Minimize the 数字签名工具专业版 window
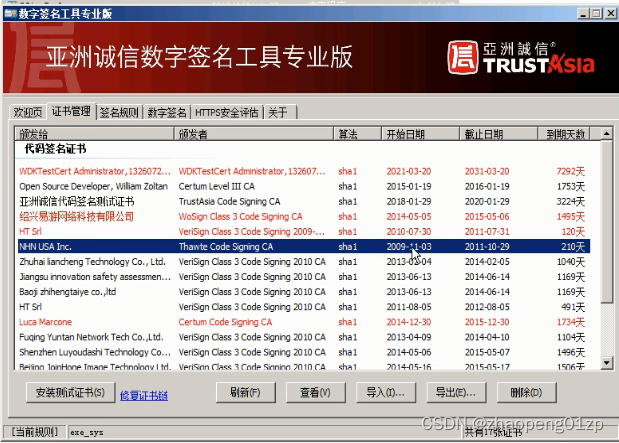619x443 pixels. coord(584,14)
